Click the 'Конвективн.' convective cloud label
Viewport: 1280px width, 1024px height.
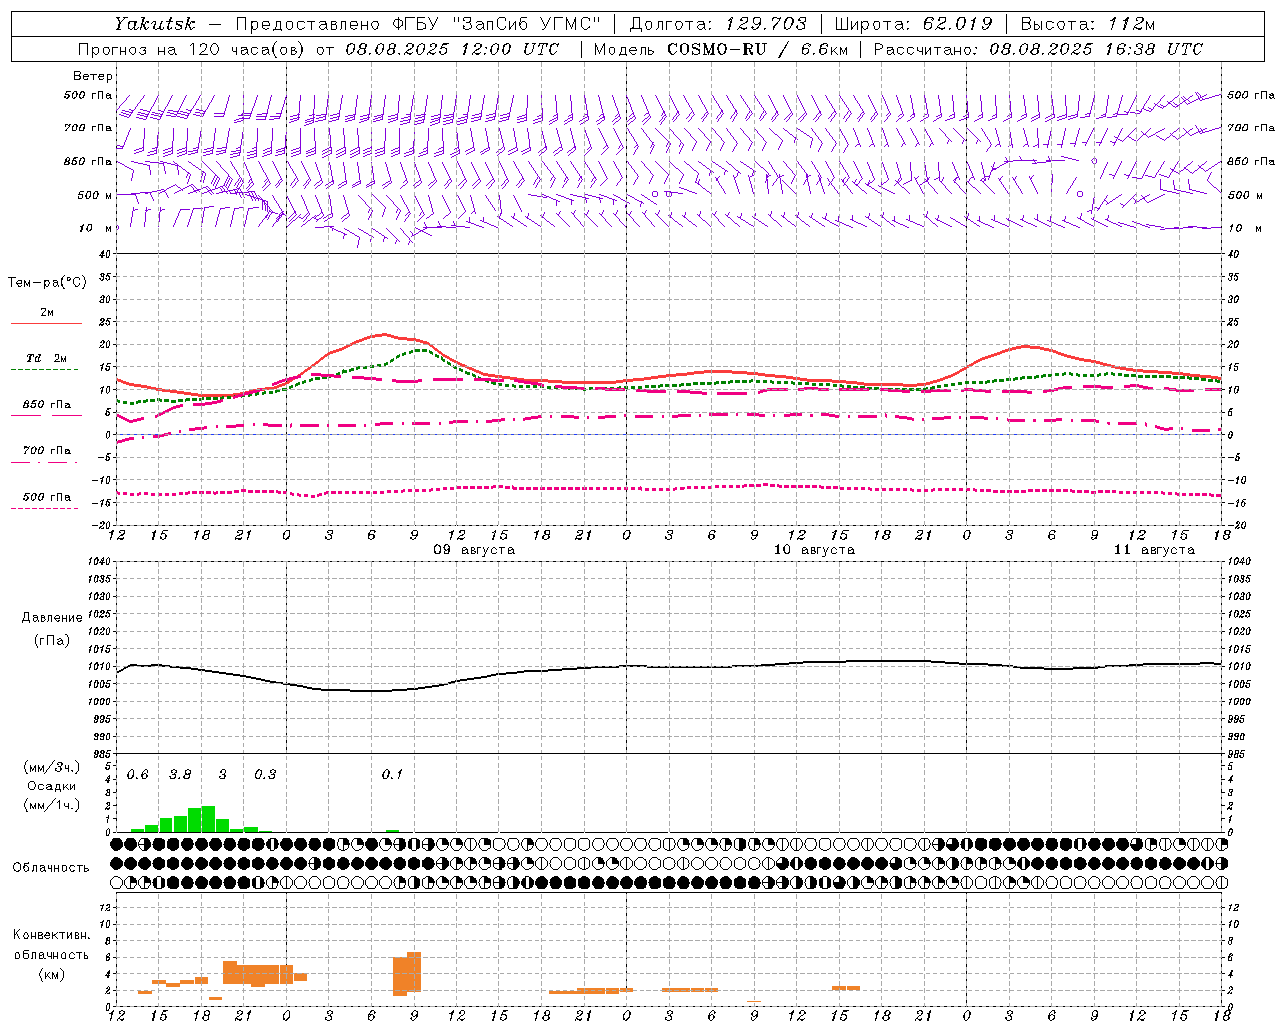[51, 935]
